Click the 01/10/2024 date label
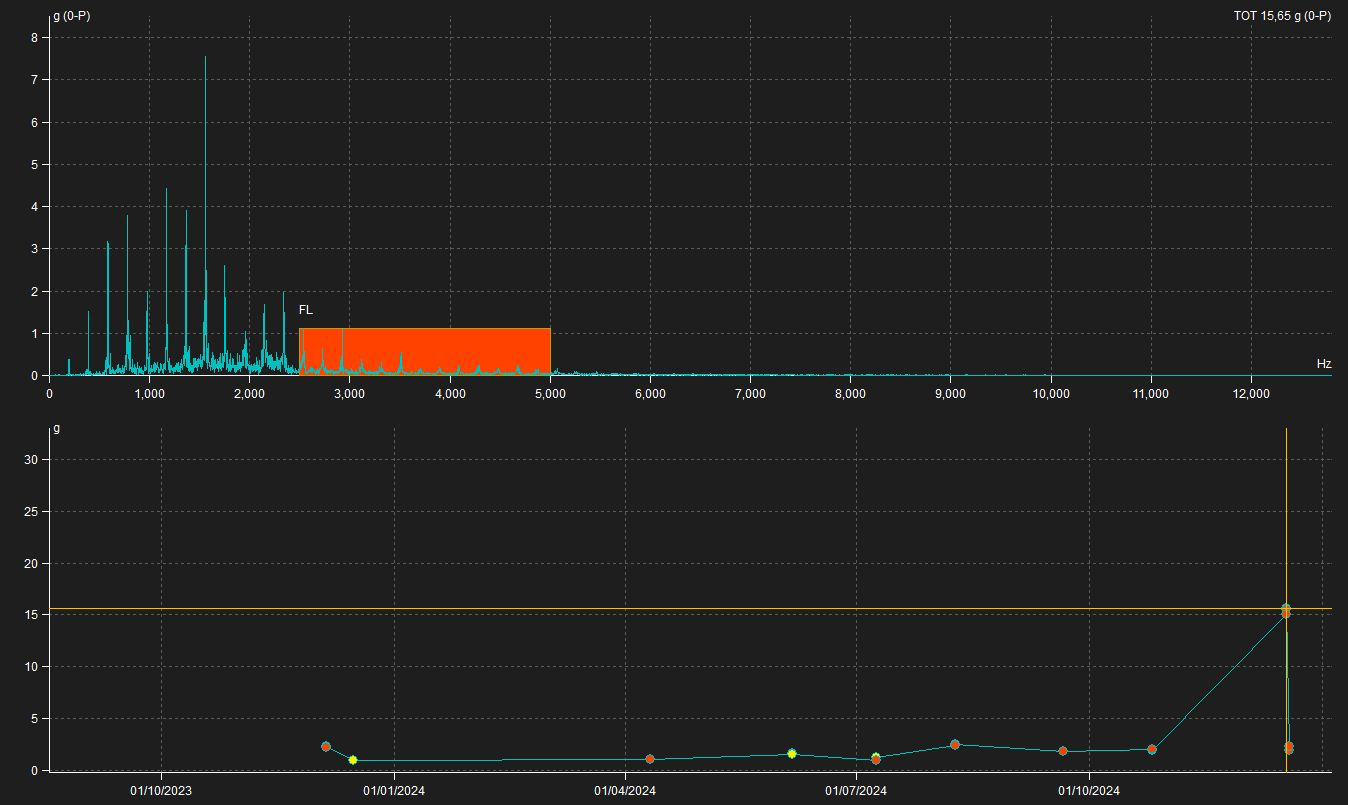 pos(1089,791)
